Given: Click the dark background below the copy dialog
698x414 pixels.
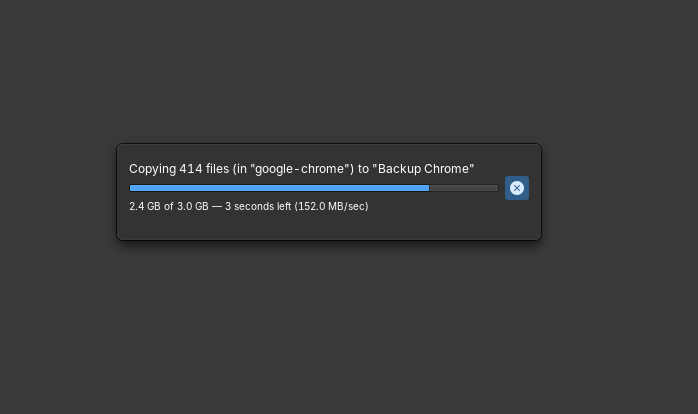Looking at the screenshot, I should click(x=328, y=330).
